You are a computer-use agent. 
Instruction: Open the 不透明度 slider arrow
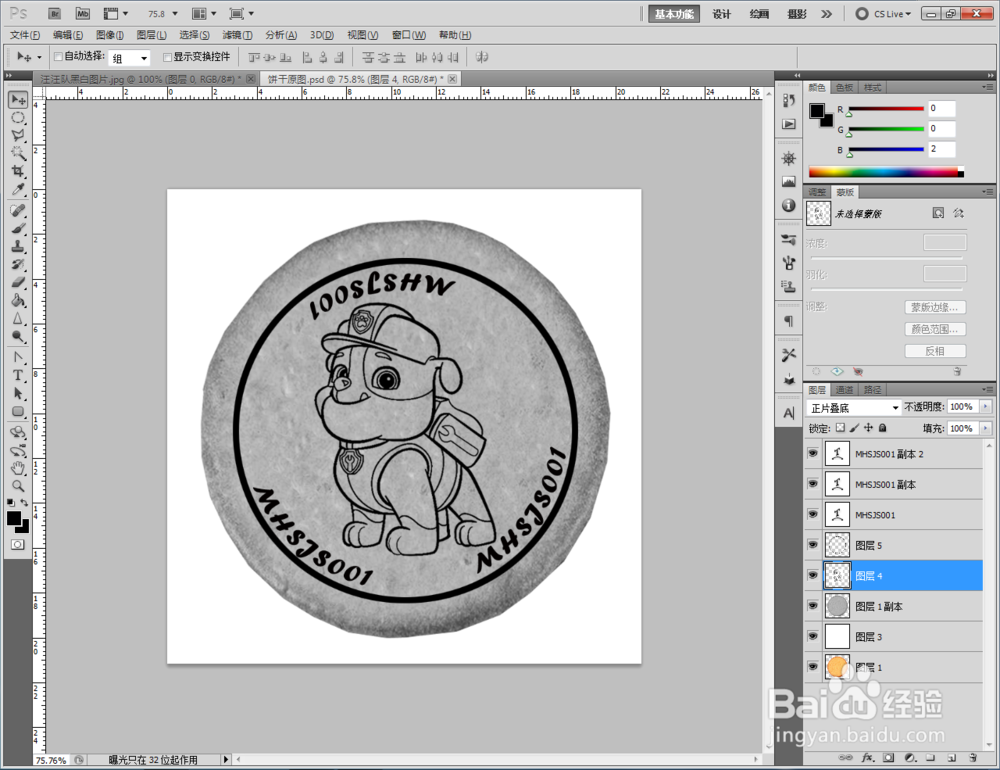click(x=986, y=406)
